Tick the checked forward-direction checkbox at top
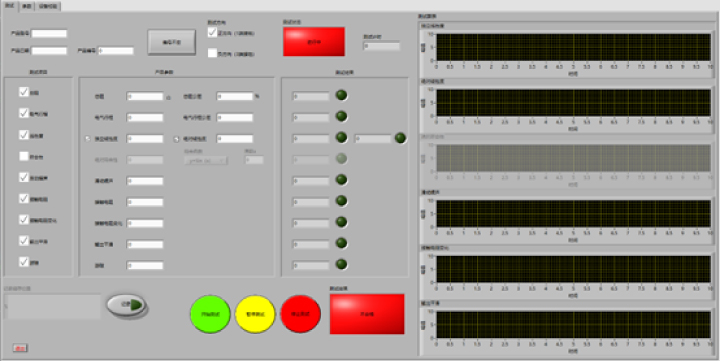The width and height of the screenshot is (720, 361). (x=212, y=33)
